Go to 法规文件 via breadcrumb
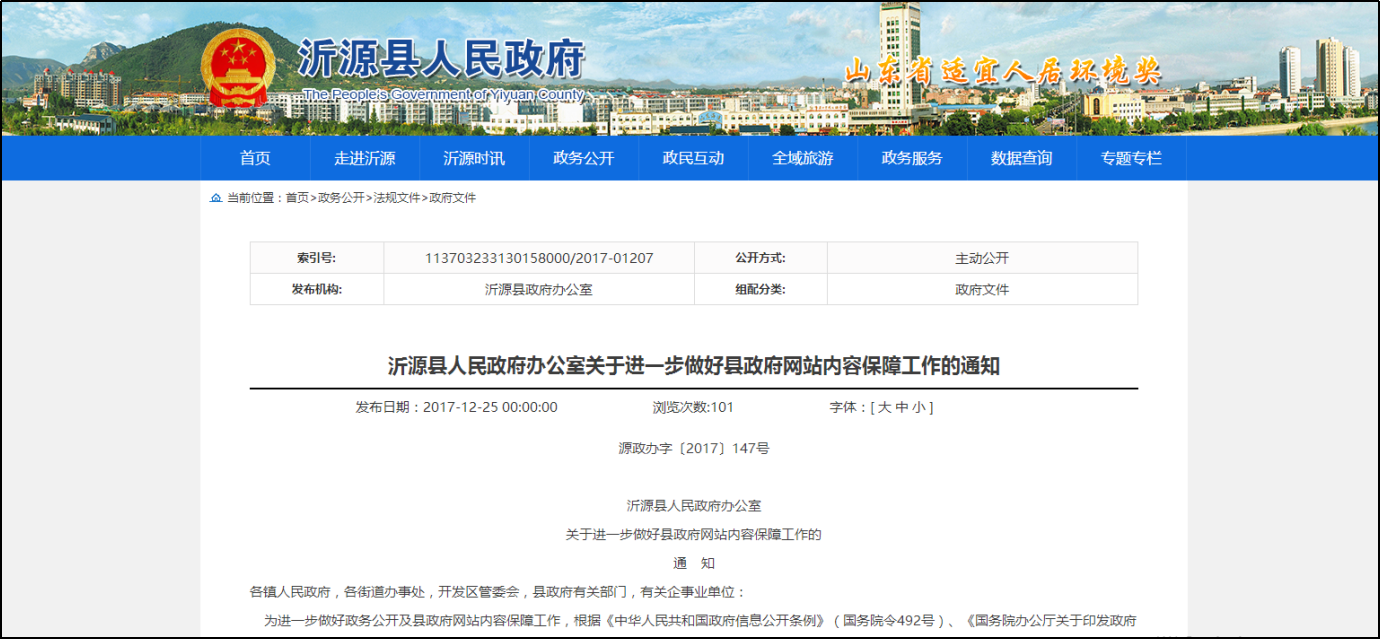 coord(397,198)
